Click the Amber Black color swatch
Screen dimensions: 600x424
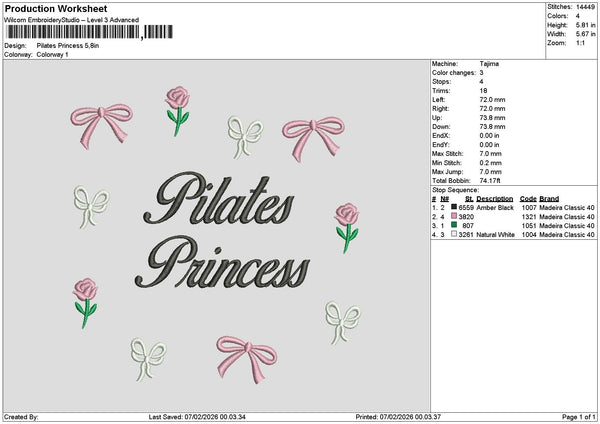coord(455,207)
